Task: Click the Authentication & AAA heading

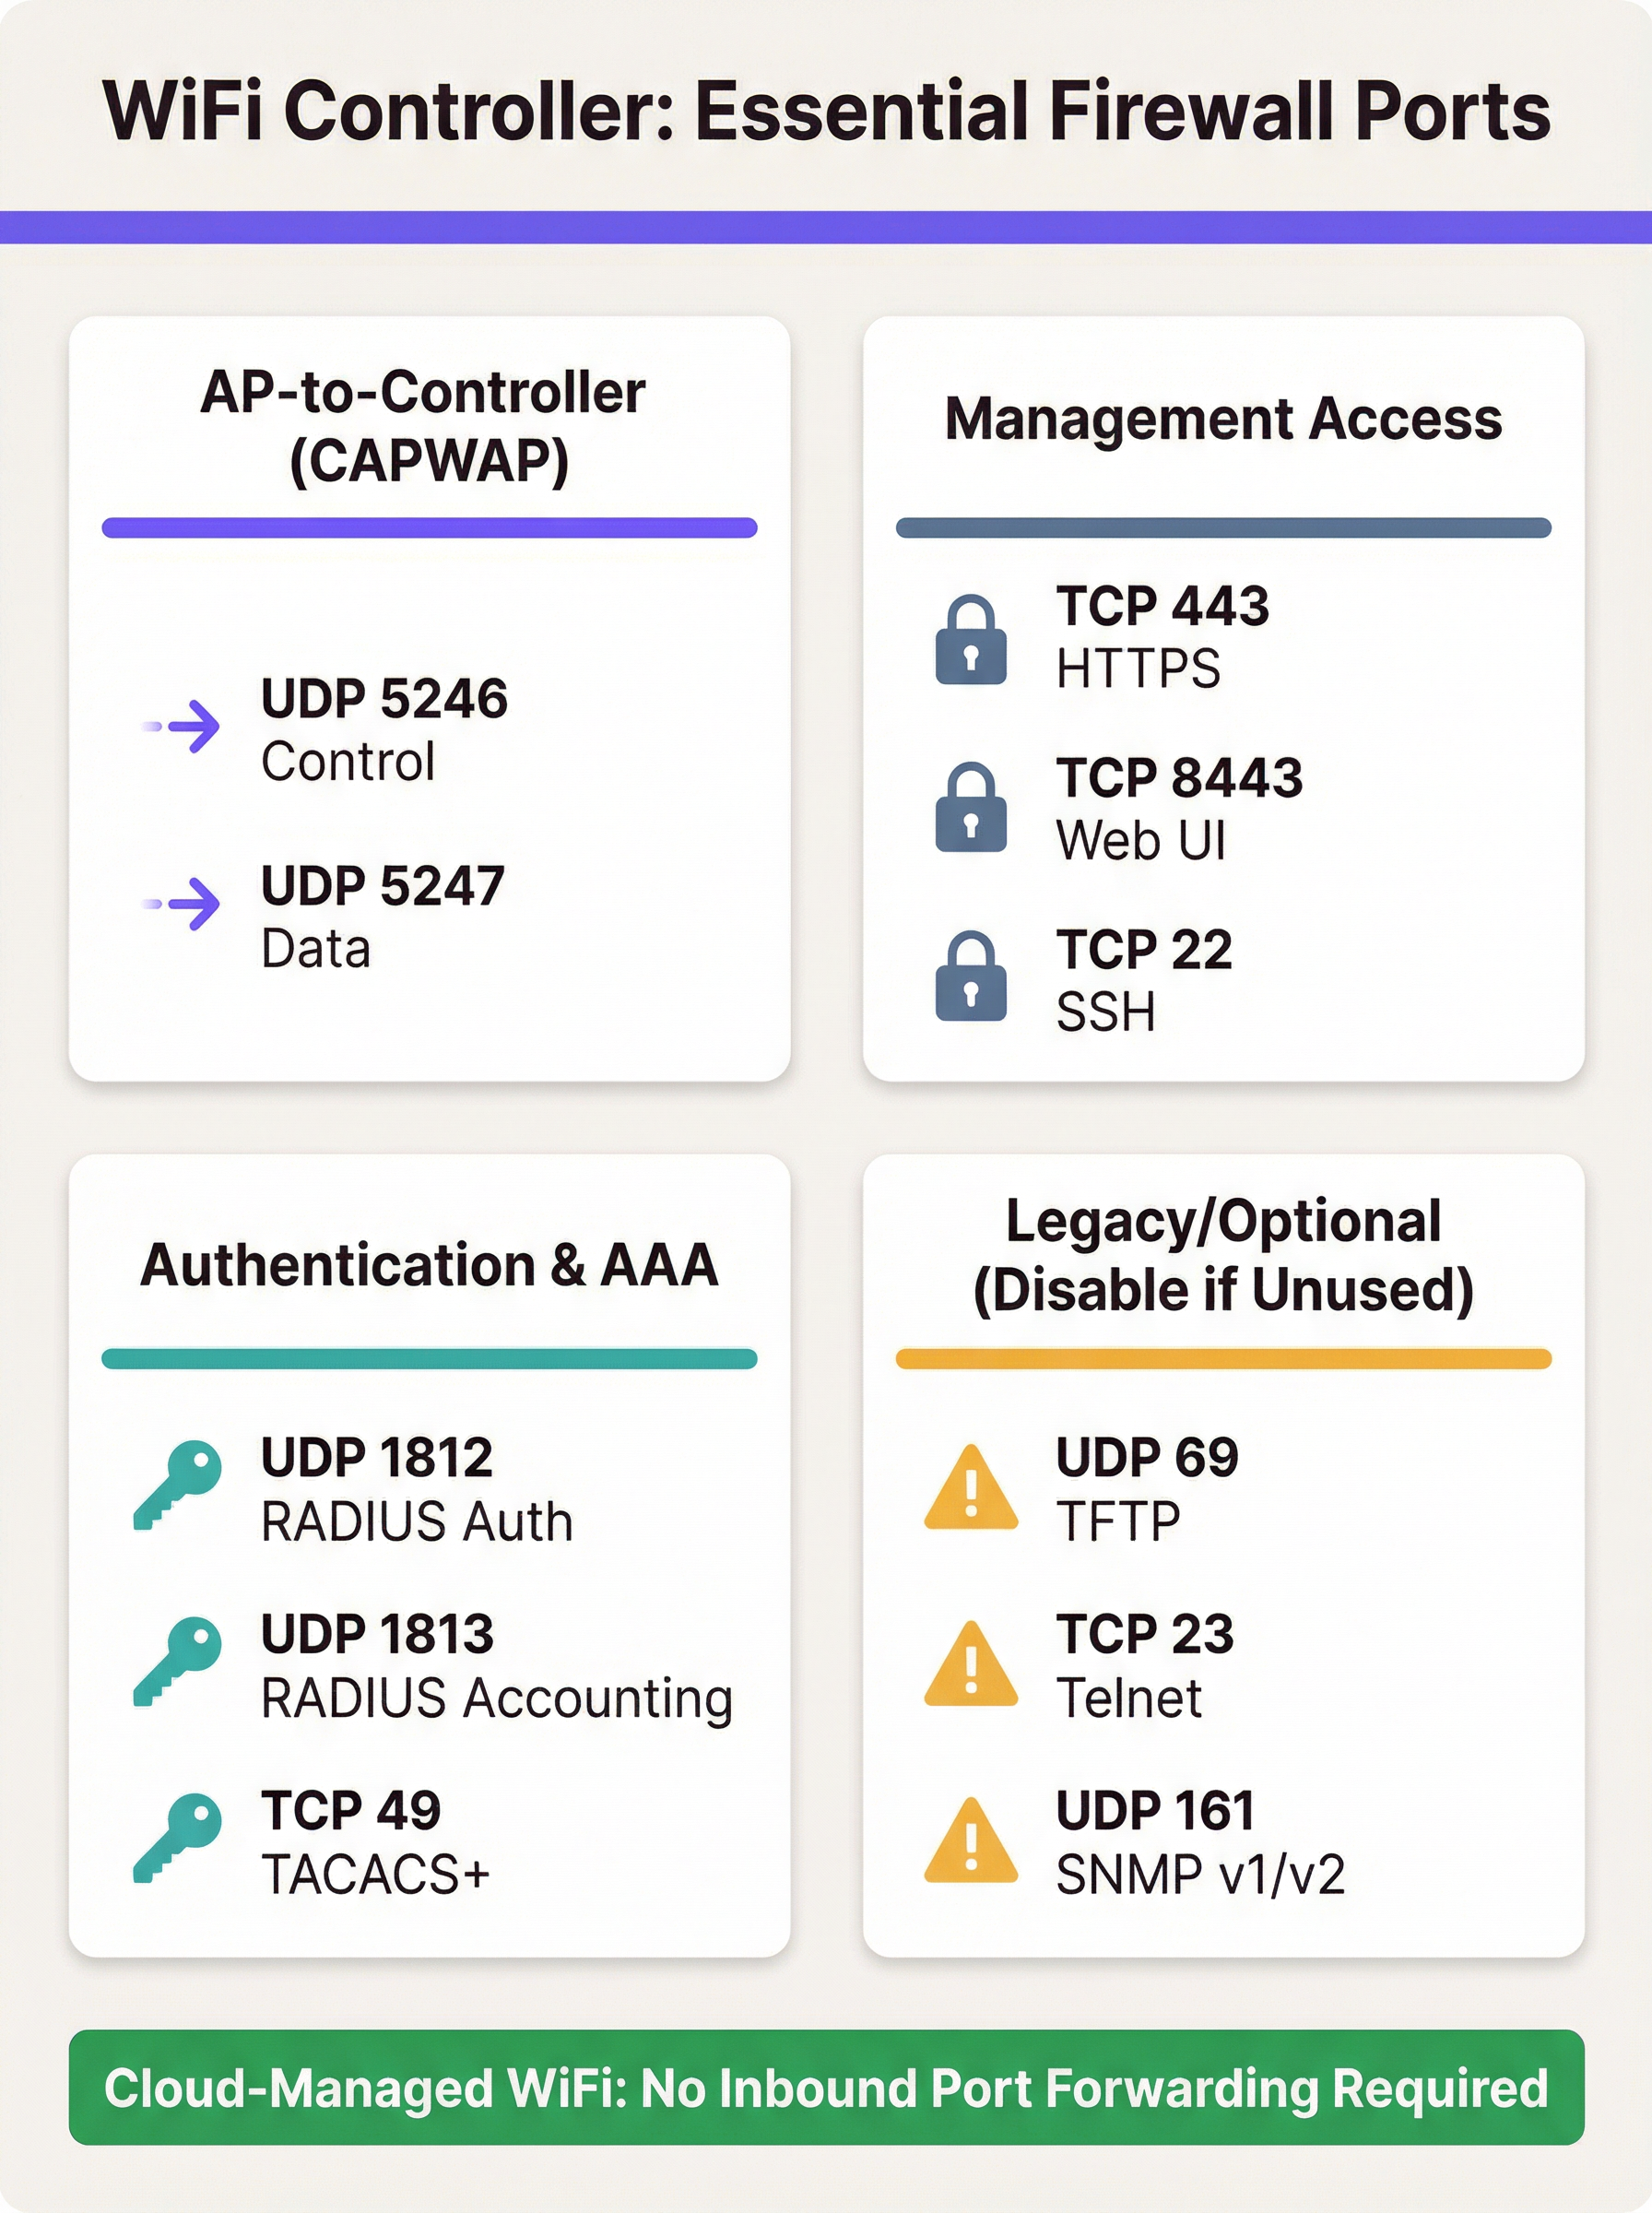Action: pyautogui.click(x=429, y=1264)
